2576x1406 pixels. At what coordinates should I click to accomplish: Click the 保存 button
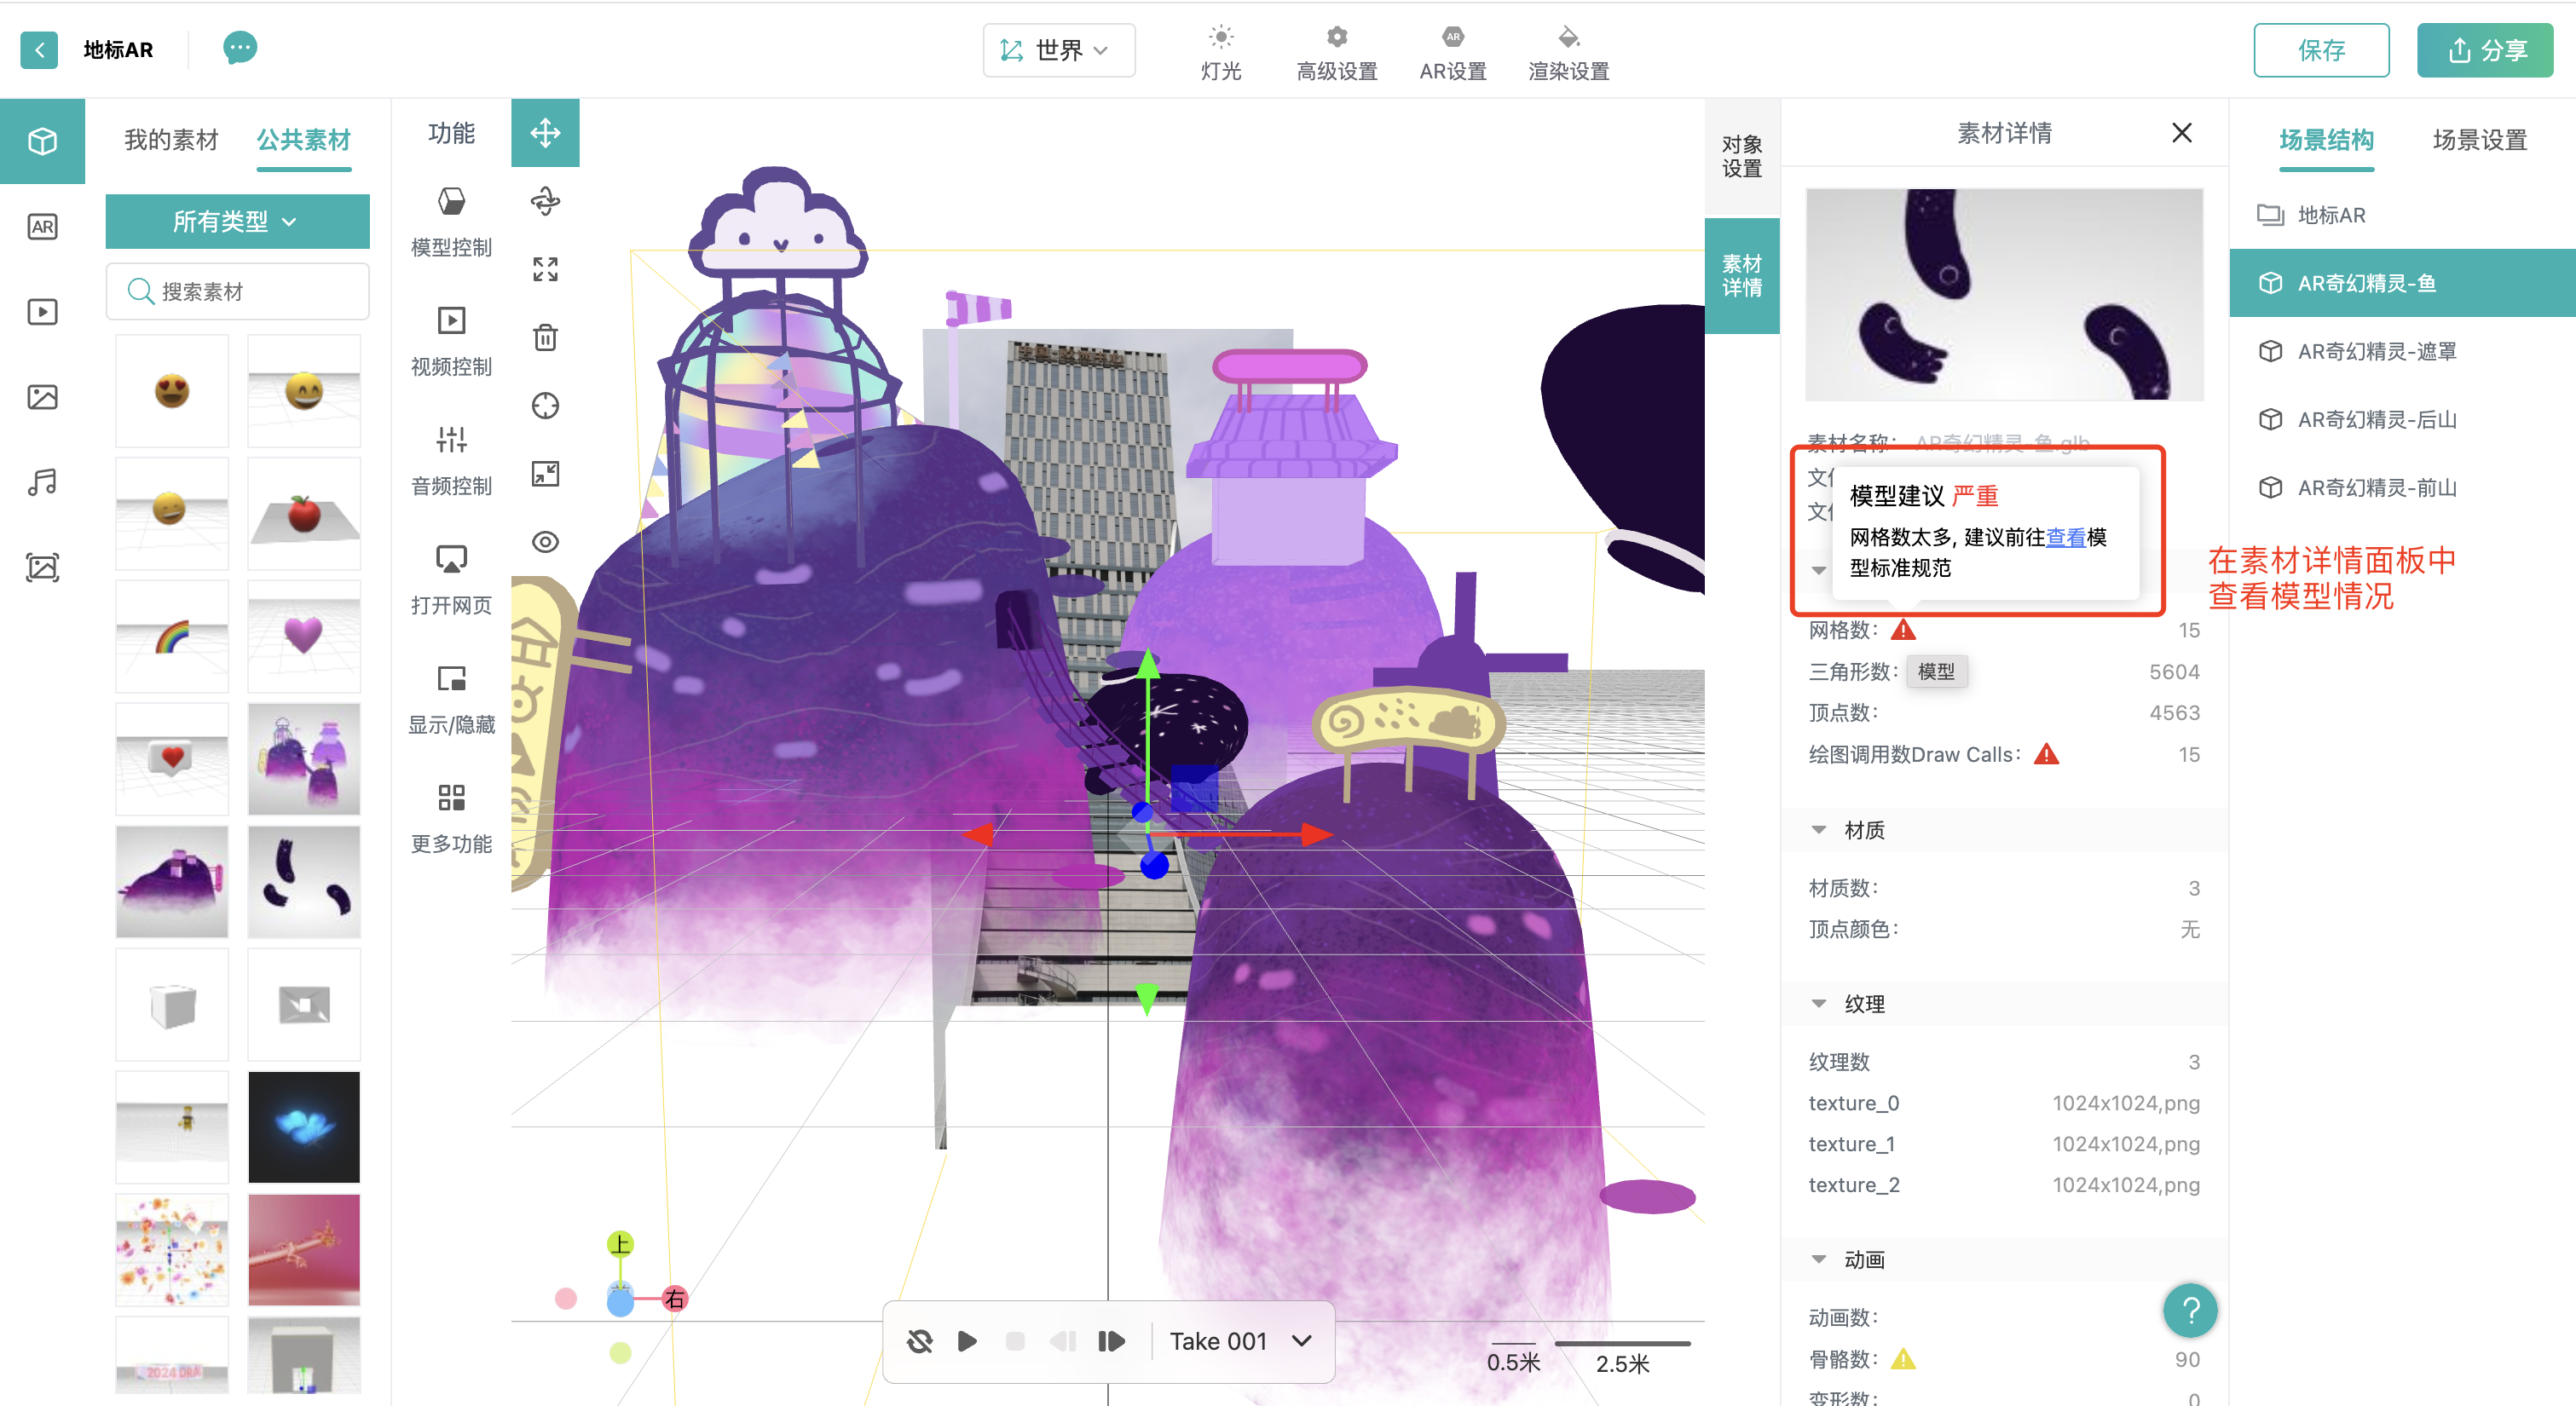[2320, 50]
